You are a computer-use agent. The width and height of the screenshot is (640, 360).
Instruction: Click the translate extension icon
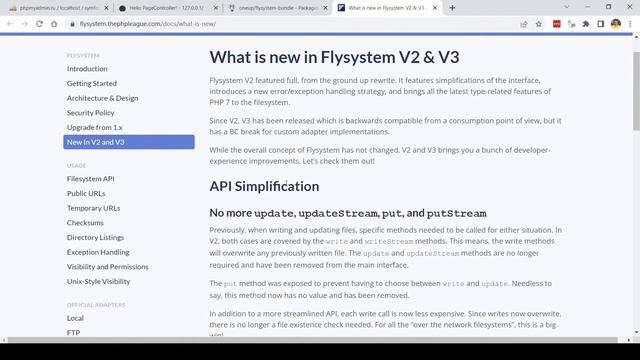coord(571,24)
